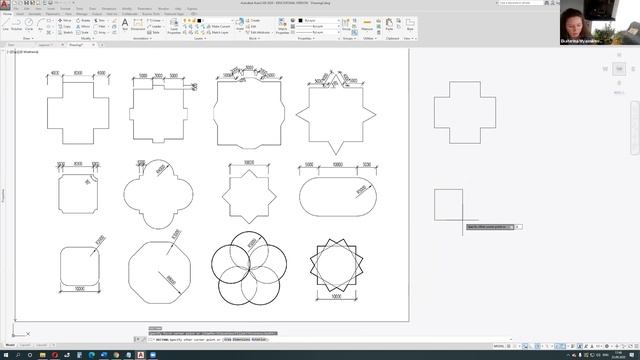
Task: Click the layer color swatch
Action: [199, 20]
